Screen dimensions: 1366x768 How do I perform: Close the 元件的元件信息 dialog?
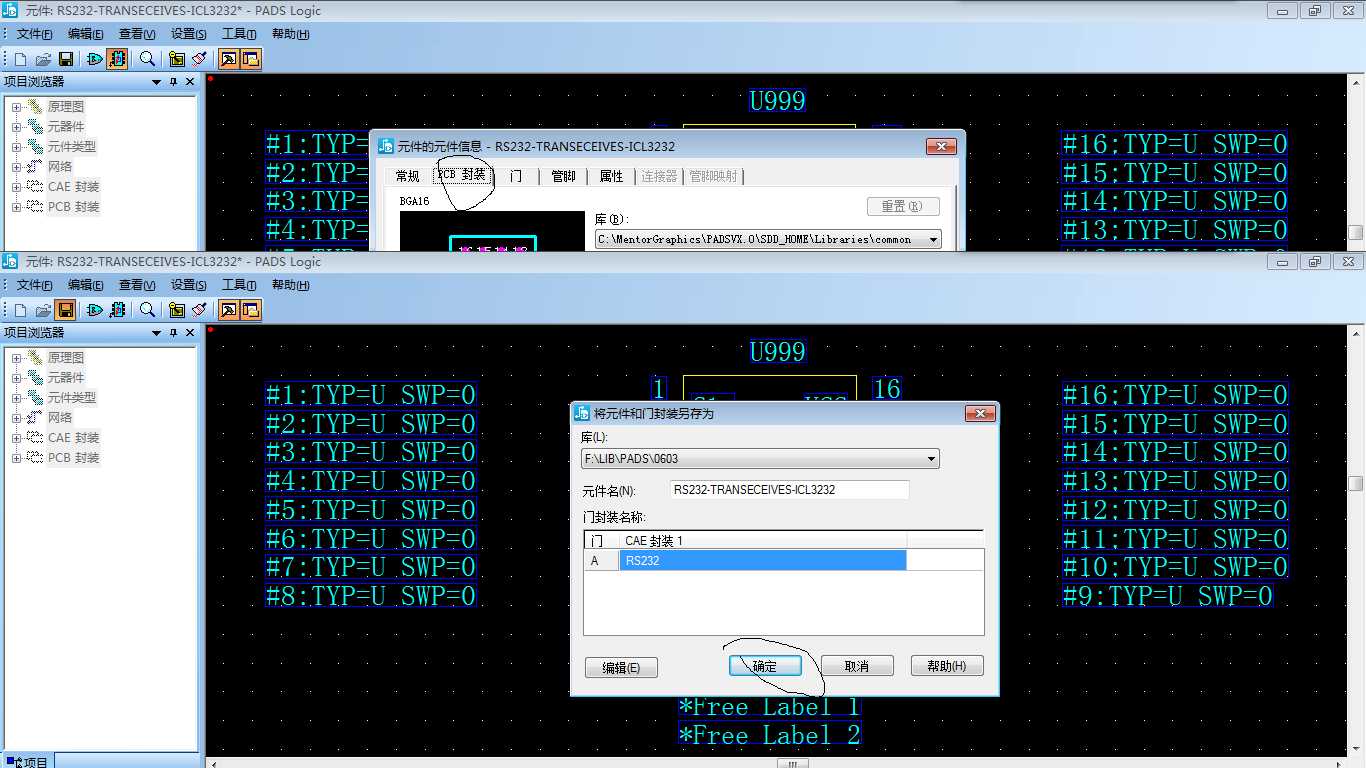coord(941,146)
